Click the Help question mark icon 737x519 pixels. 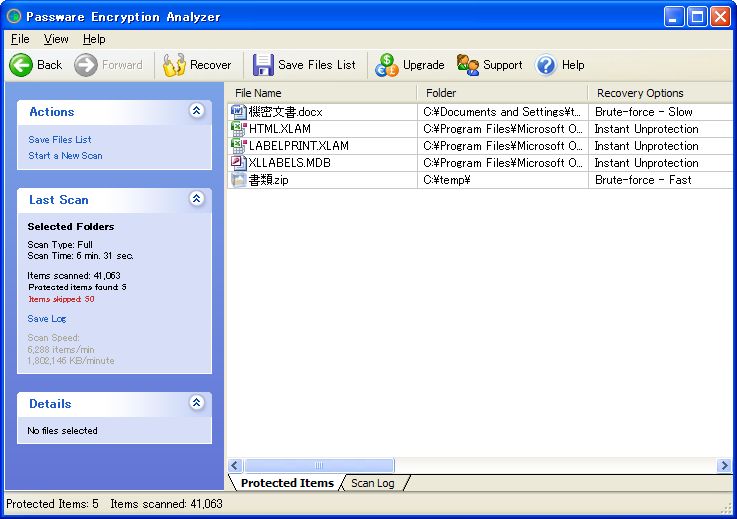[x=546, y=65]
